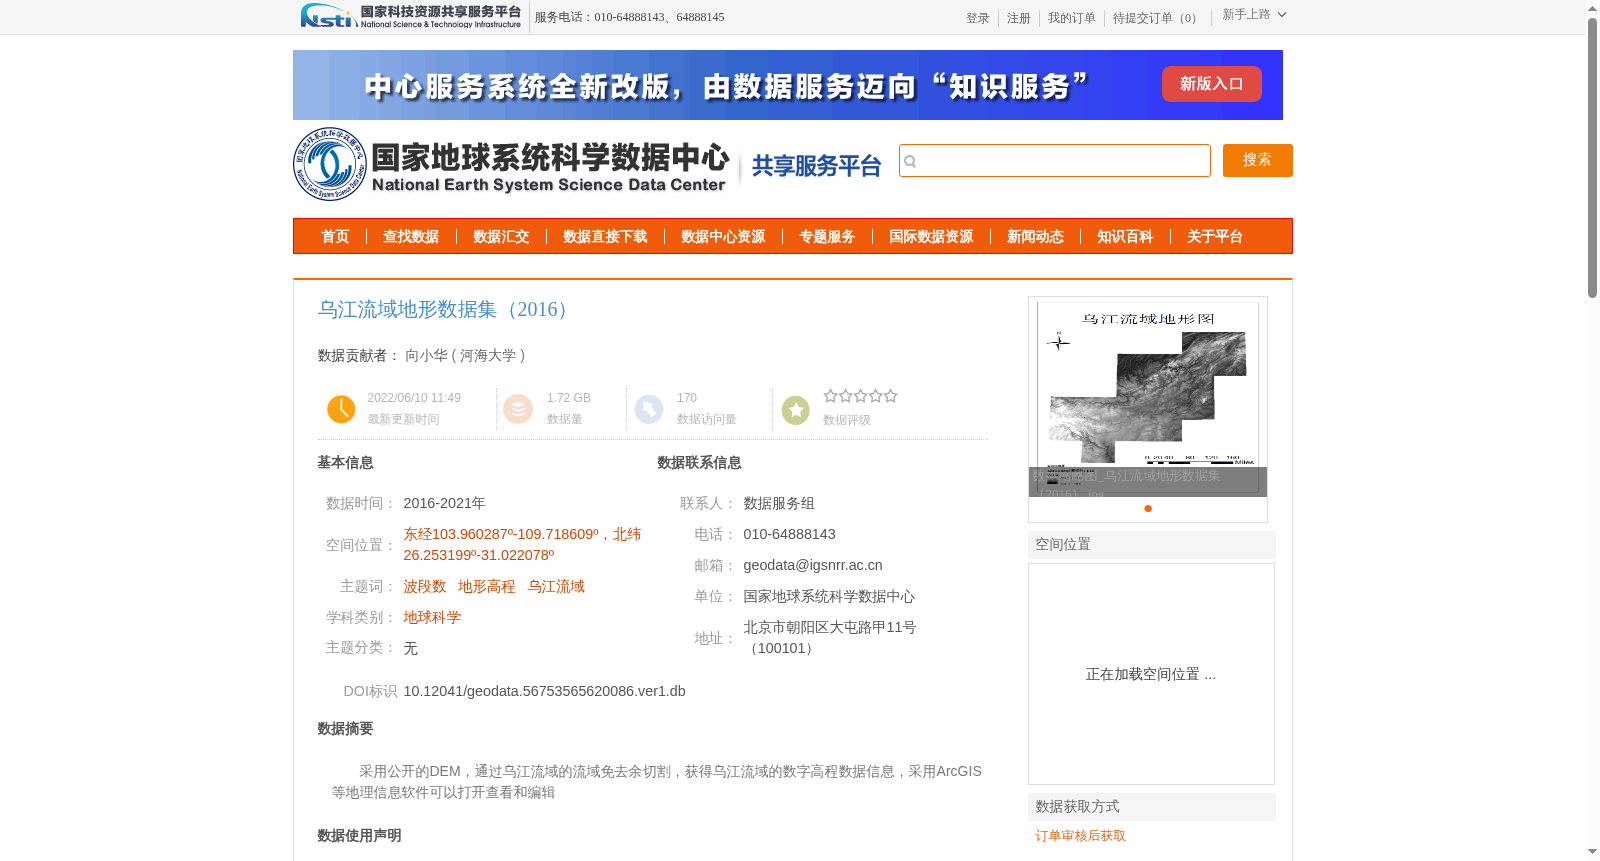Screen dimensions: 1600x861
Task: Click the National Earth System Science Data Center logo
Action: click(x=512, y=164)
